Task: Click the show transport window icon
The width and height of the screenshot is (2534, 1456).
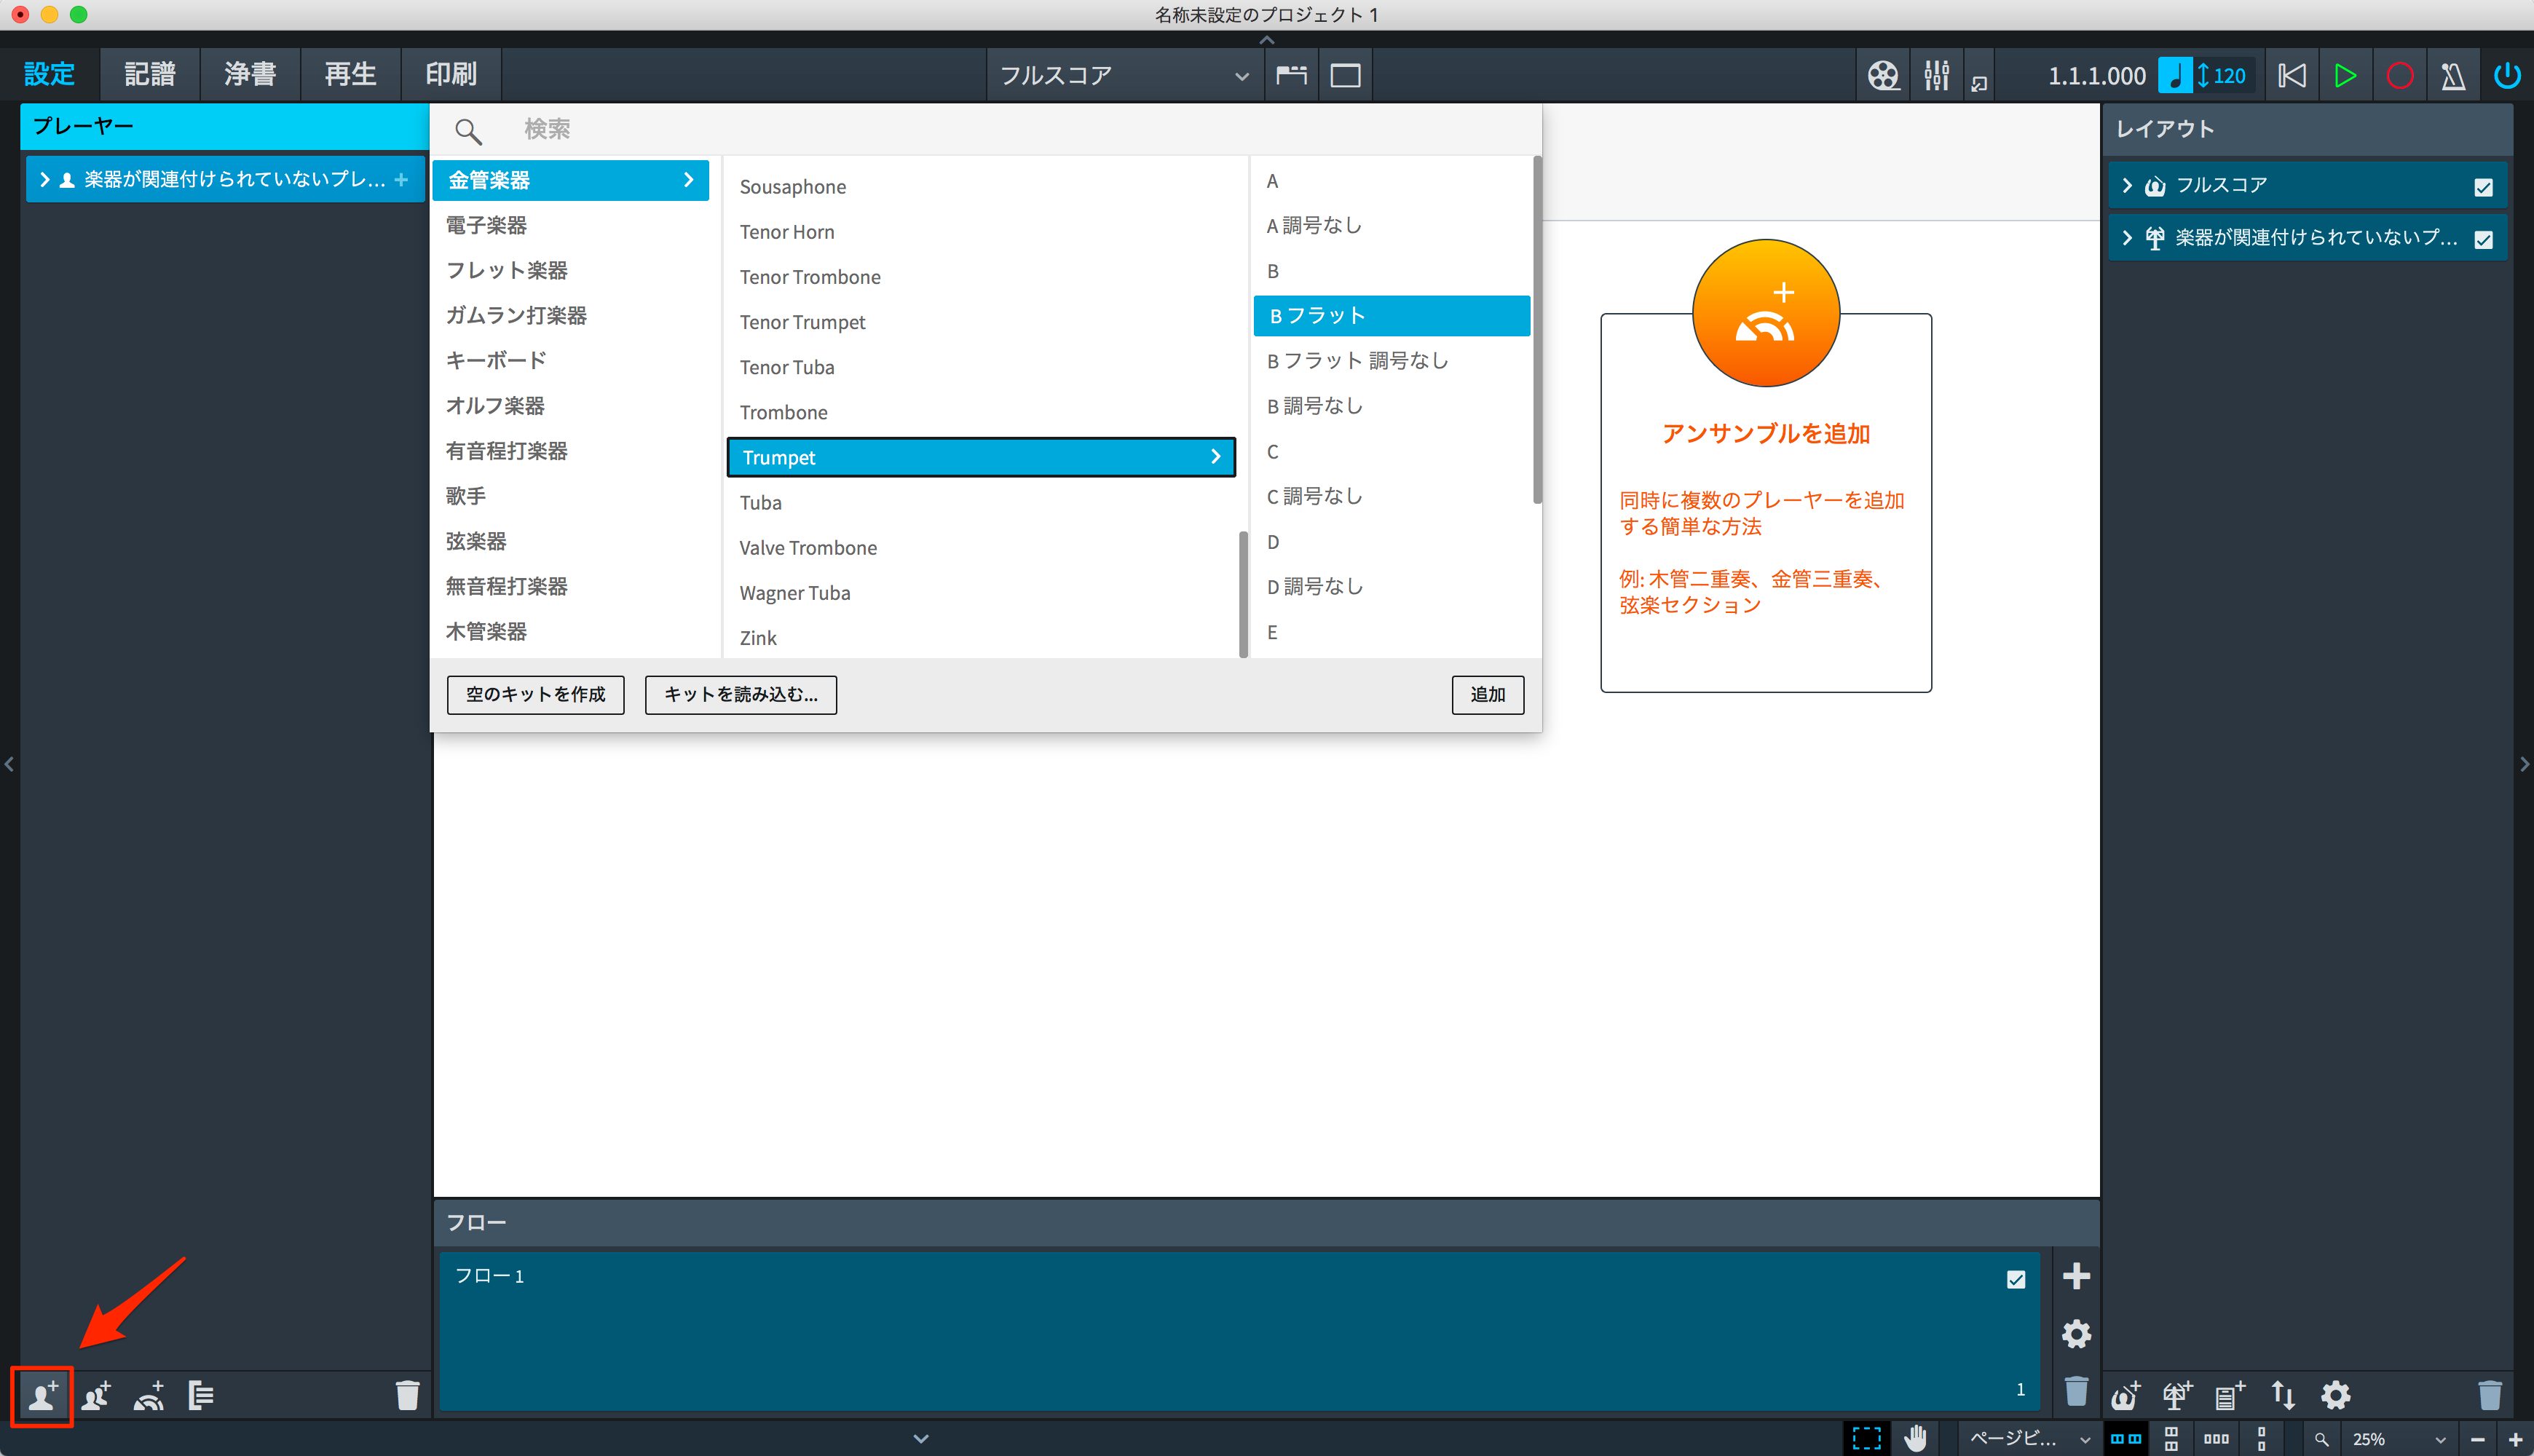Action: tap(1979, 83)
